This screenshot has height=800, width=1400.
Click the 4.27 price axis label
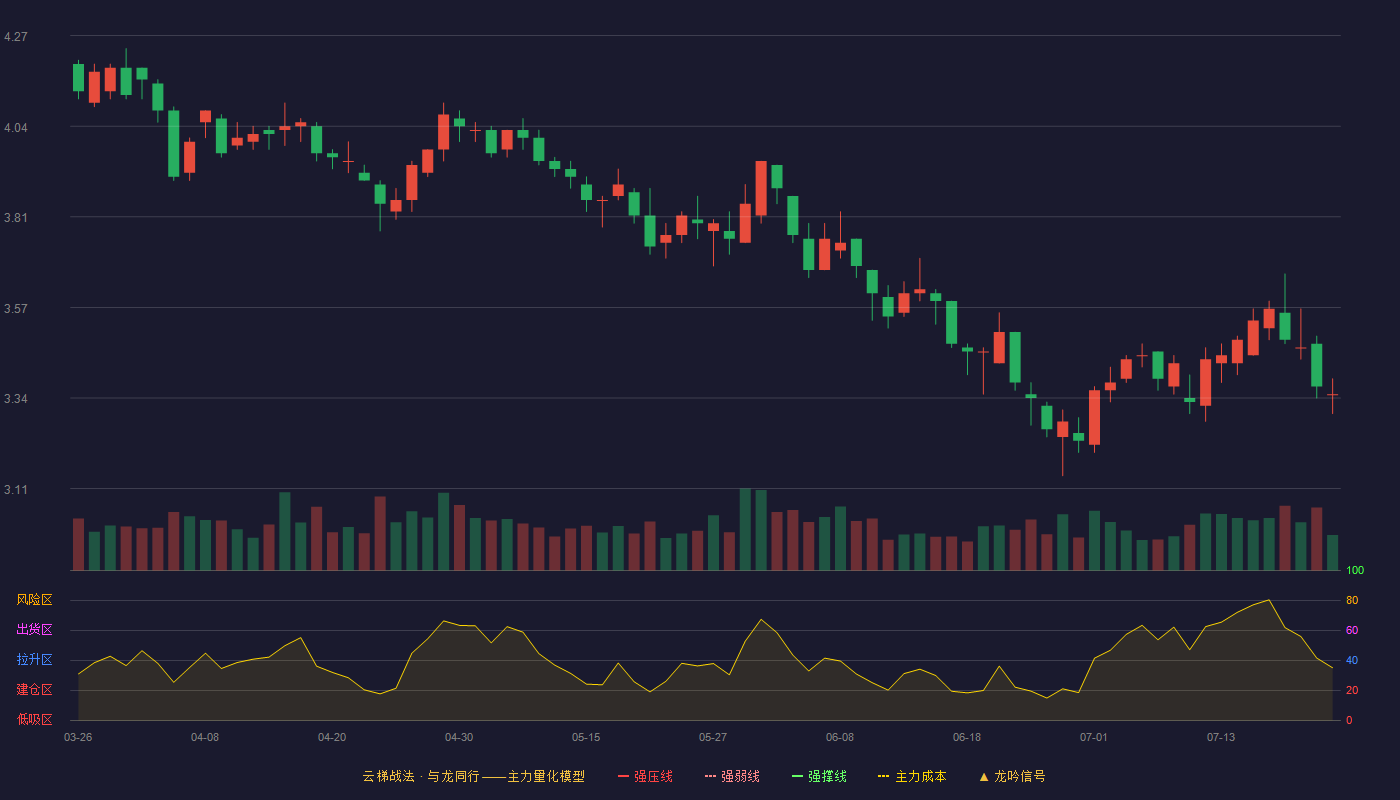point(16,37)
